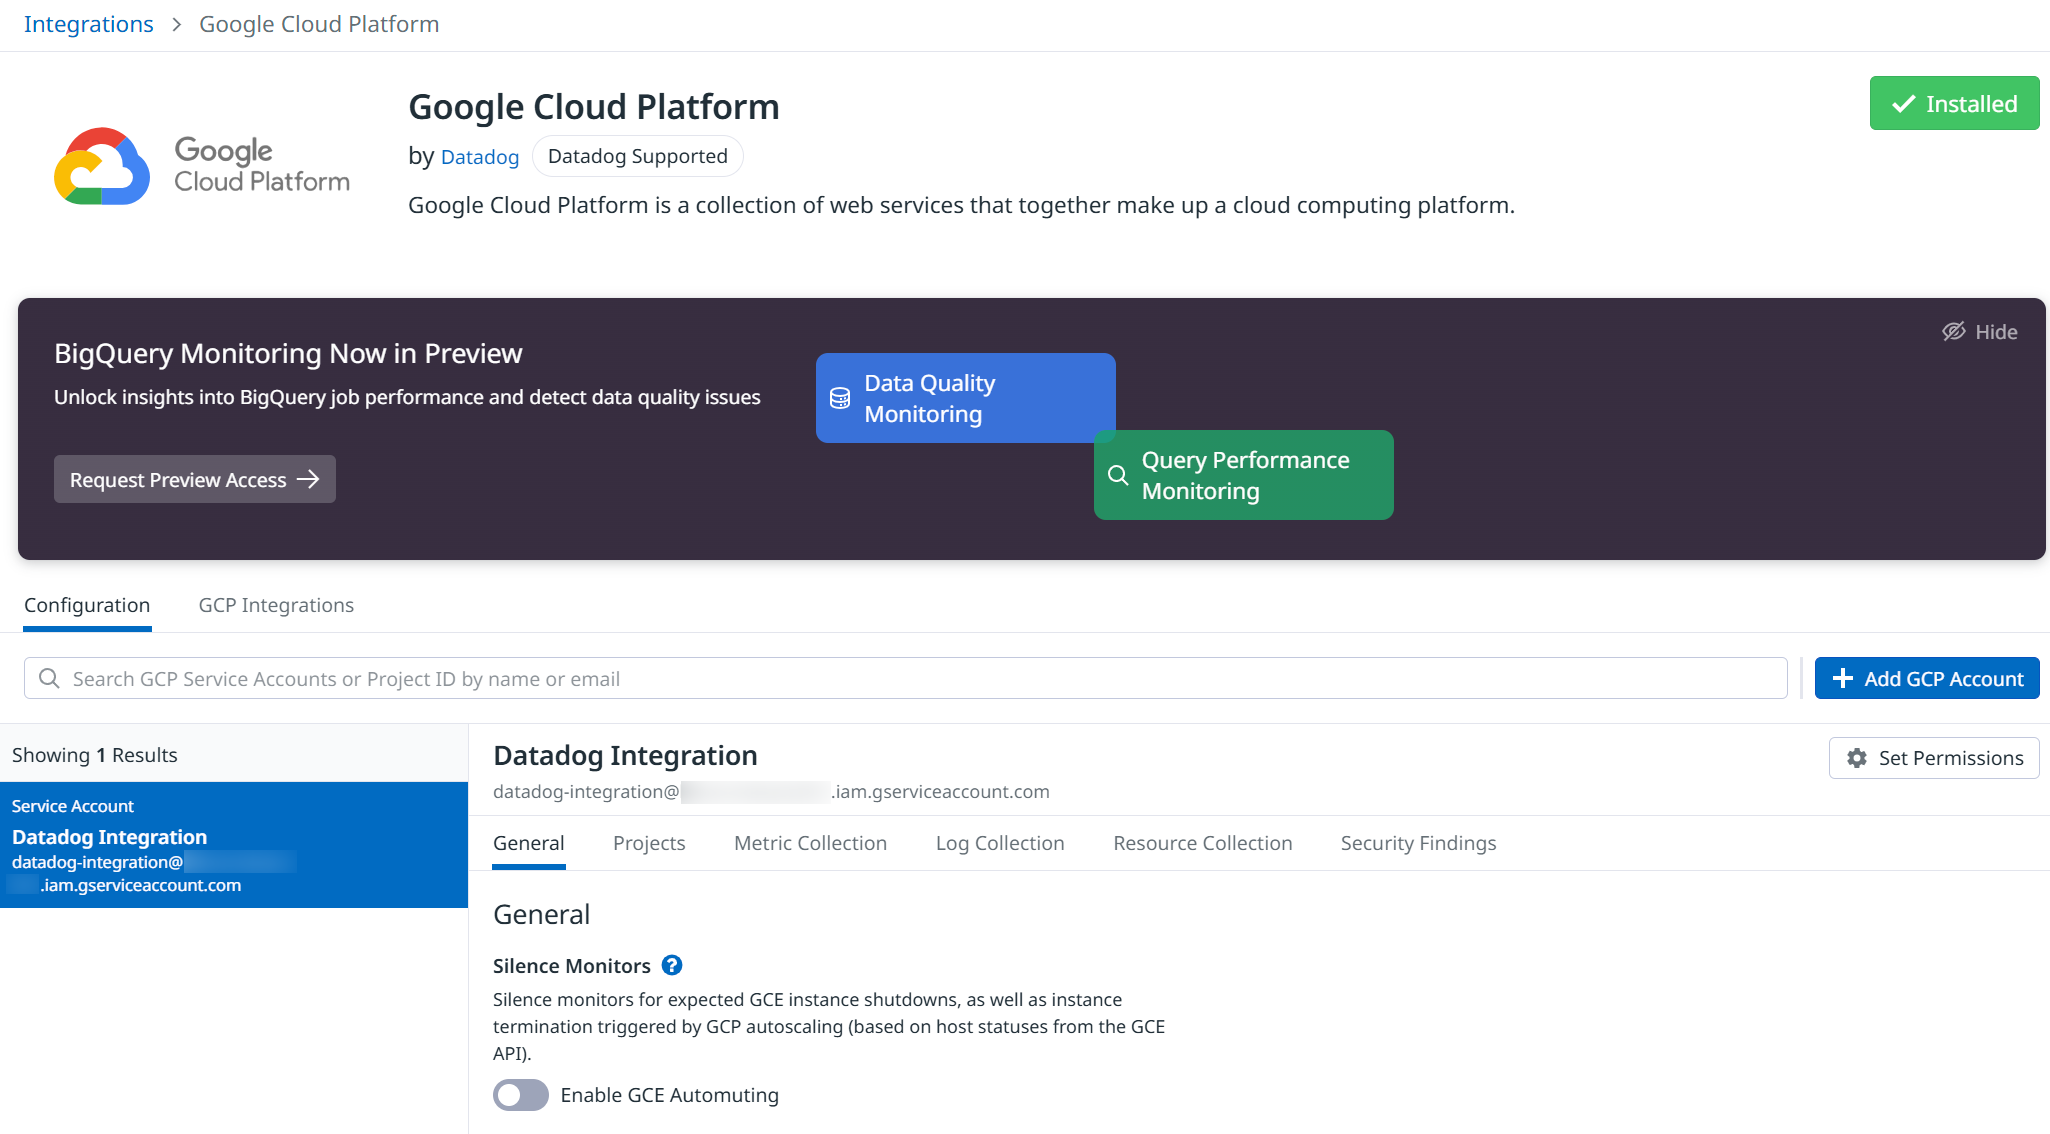Viewport: 2050px width, 1134px height.
Task: Switch to the Projects tab
Action: pyautogui.click(x=649, y=843)
